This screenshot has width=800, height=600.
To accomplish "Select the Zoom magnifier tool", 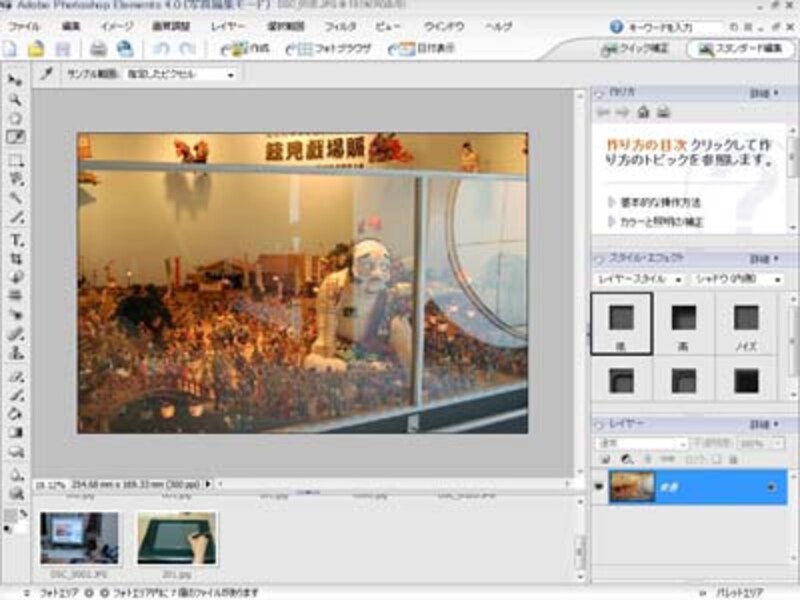I will click(x=16, y=100).
